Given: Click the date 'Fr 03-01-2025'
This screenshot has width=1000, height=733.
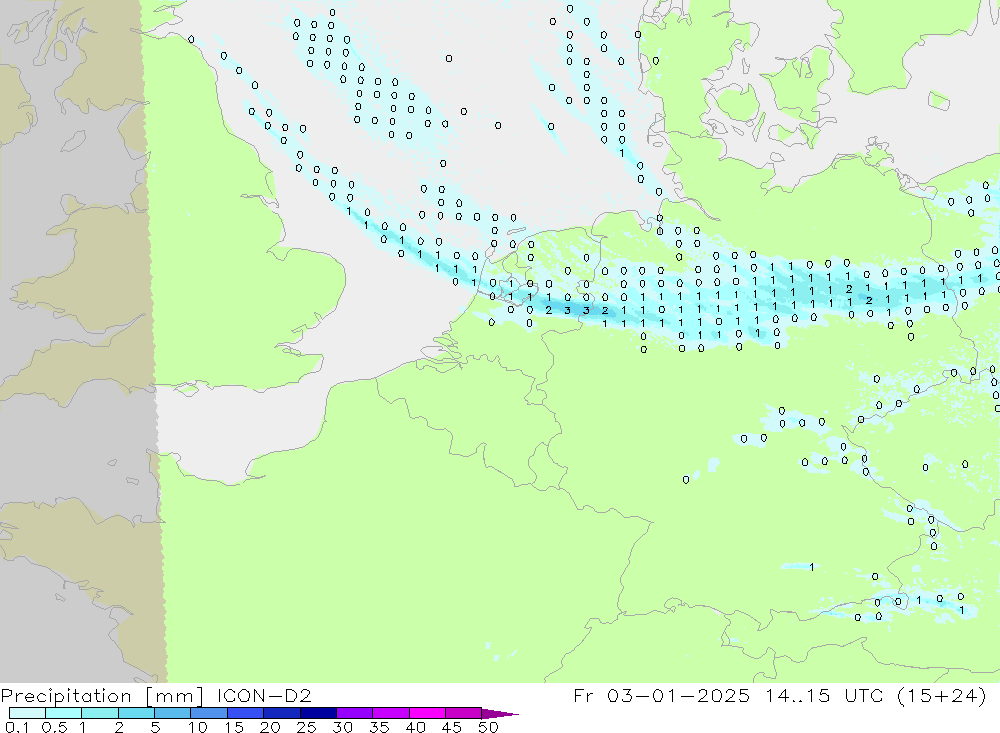Looking at the screenshot, I should pyautogui.click(x=661, y=695).
